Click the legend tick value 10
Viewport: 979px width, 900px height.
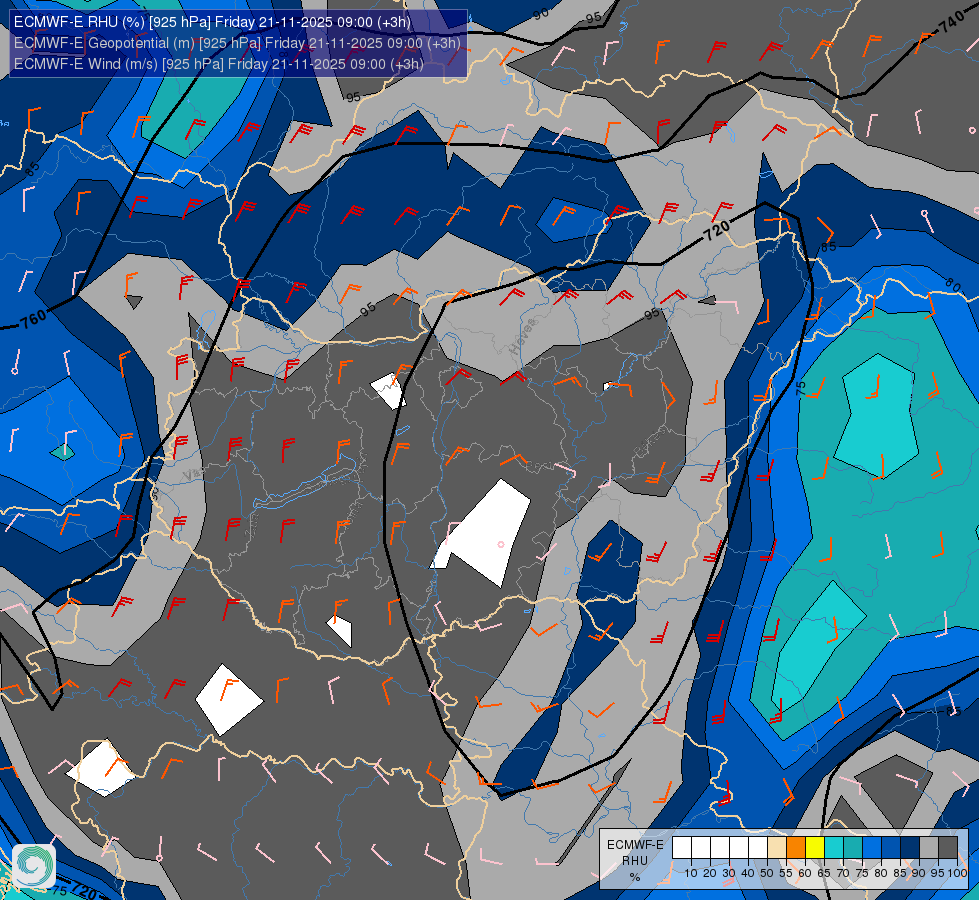(x=691, y=873)
